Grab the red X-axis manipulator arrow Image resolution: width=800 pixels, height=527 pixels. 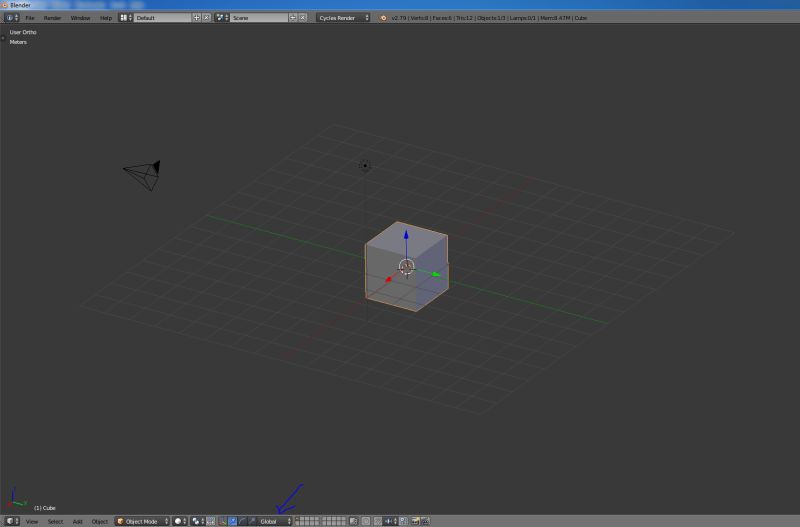[389, 279]
